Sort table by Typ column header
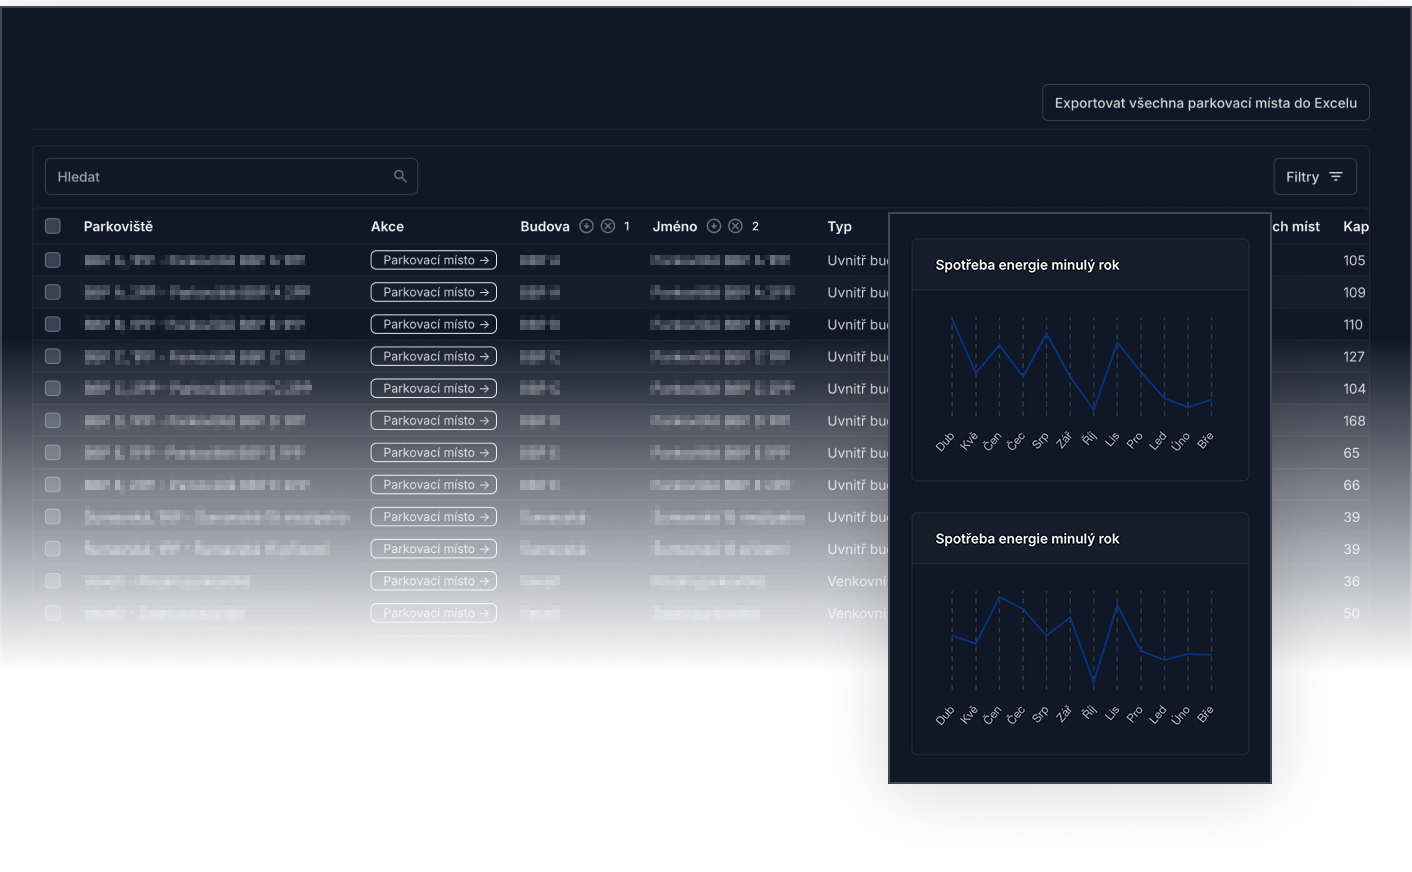This screenshot has height=872, width=1412. [x=839, y=227]
